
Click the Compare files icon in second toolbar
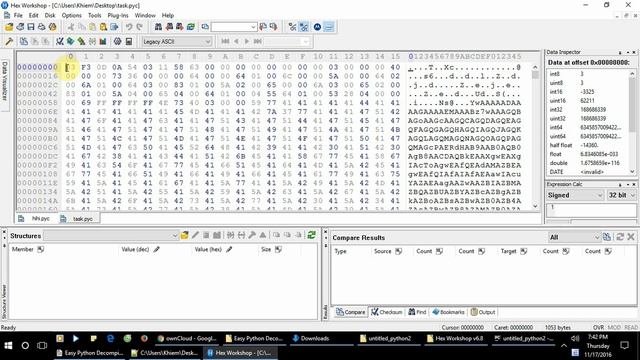point(24,41)
